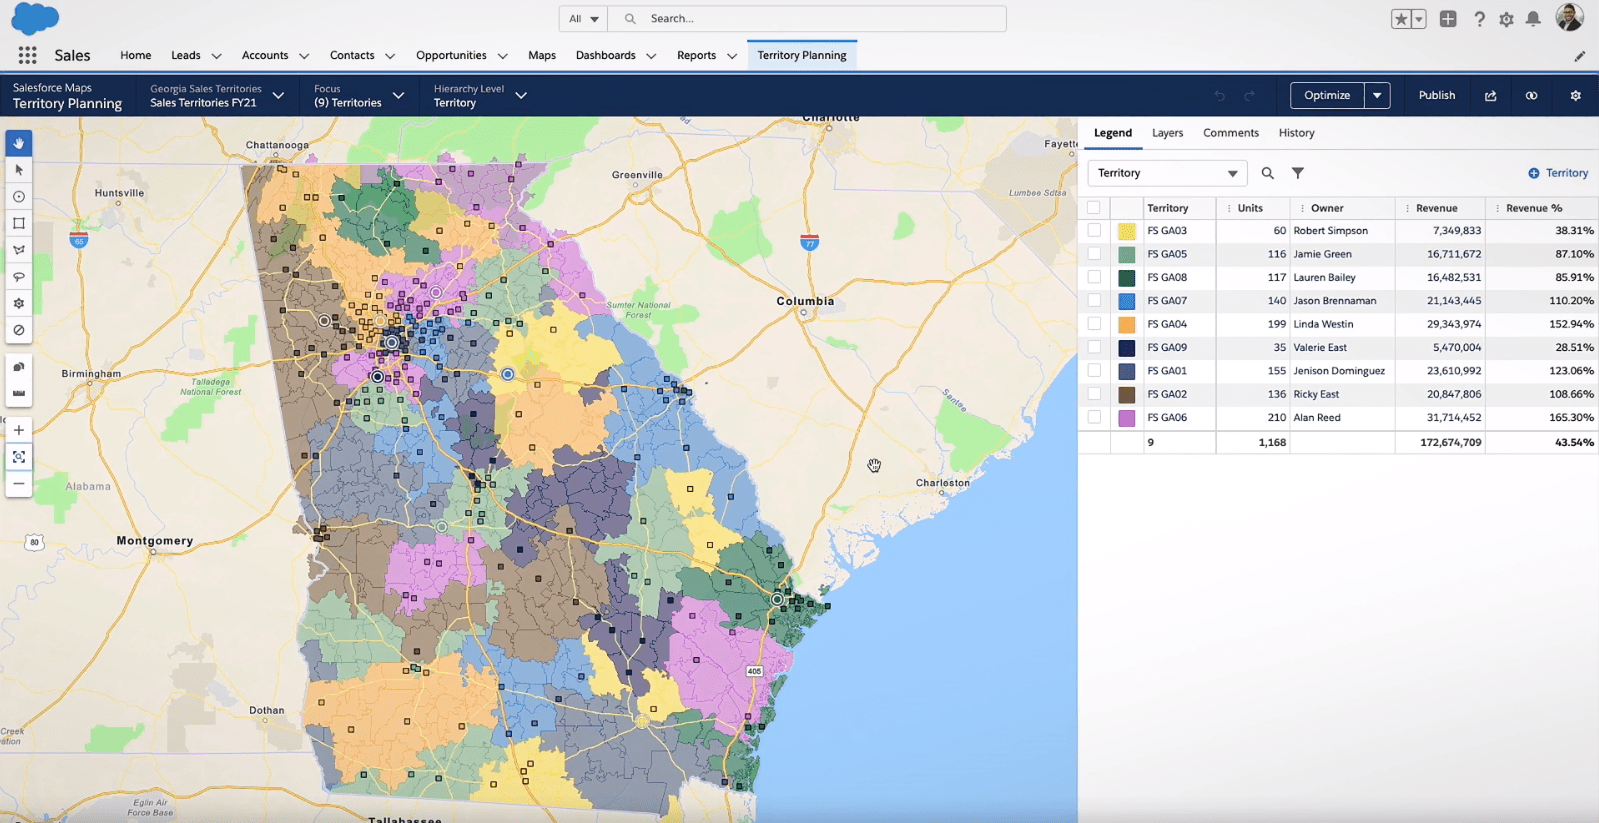Open territory planning settings gear
The image size is (1599, 823).
pos(1575,96)
